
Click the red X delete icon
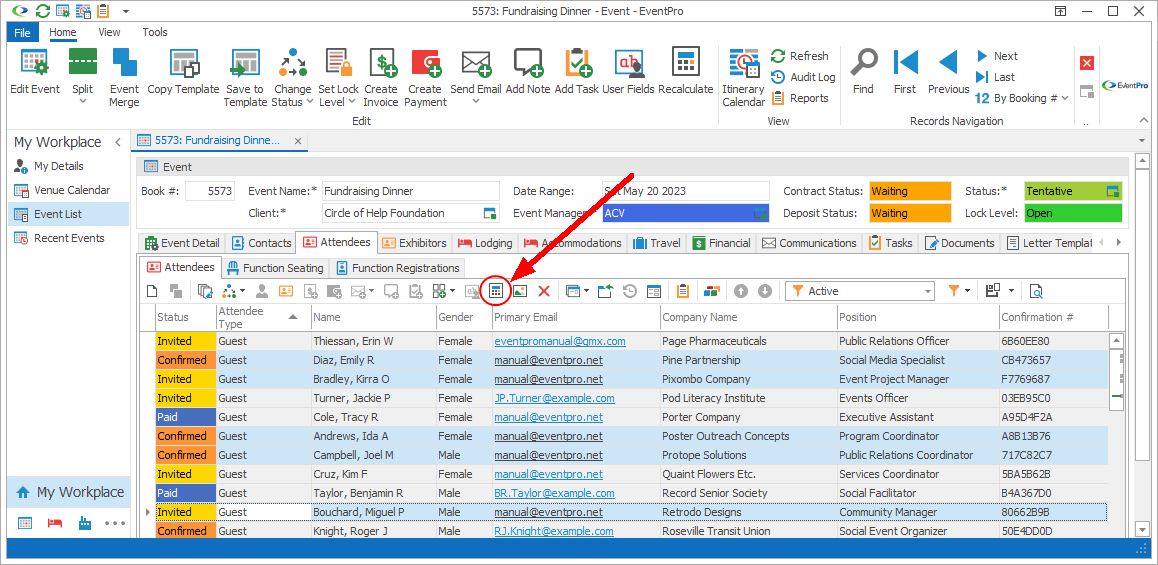544,291
